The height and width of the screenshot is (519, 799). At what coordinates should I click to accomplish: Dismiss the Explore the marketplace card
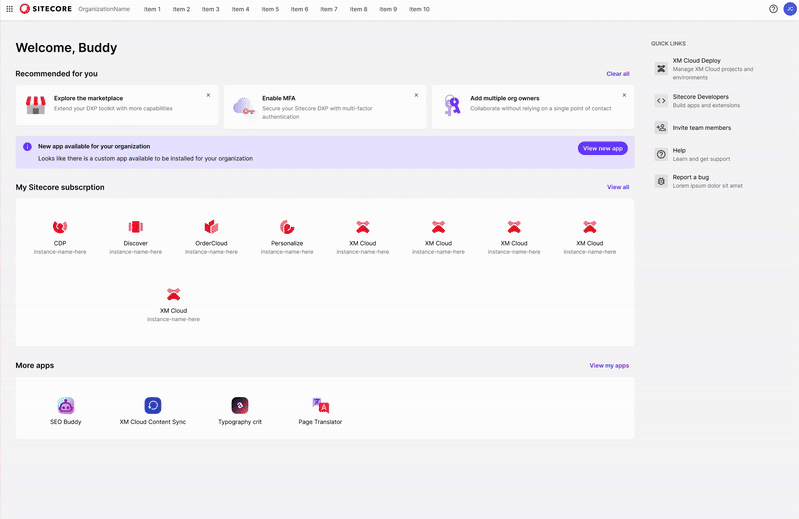click(x=208, y=95)
